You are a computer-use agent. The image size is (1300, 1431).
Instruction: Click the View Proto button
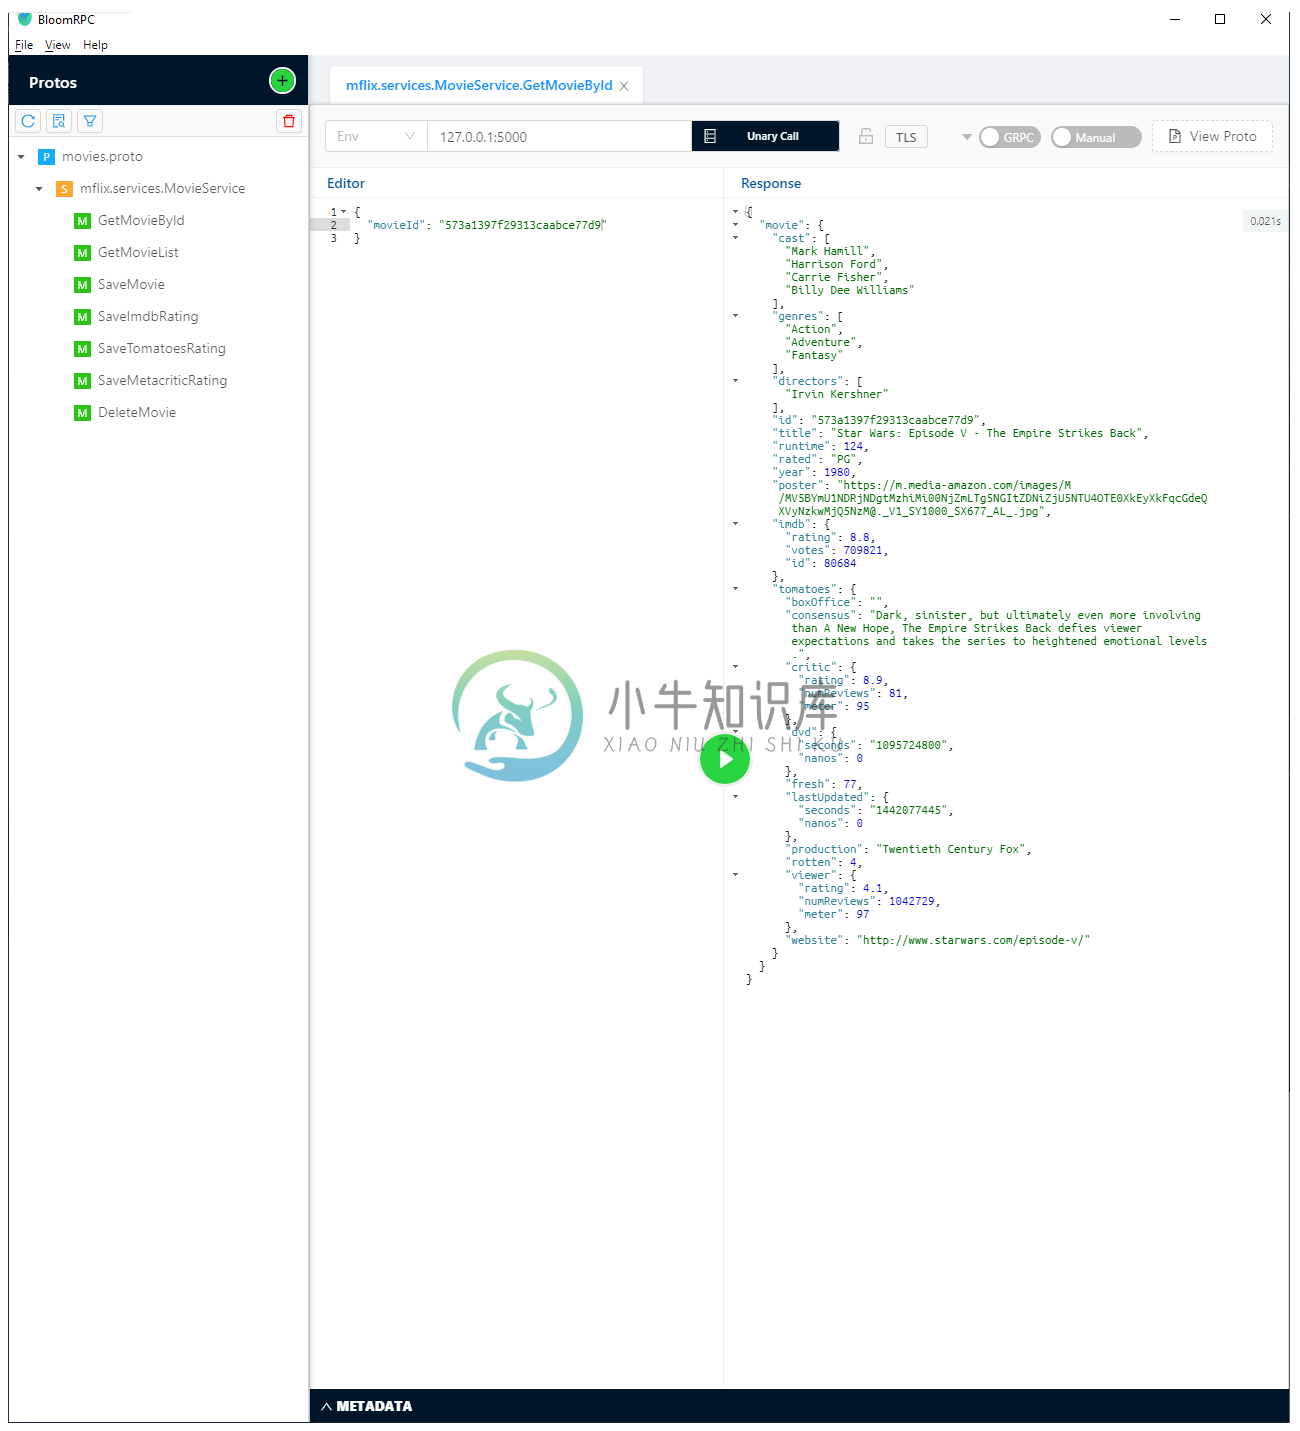point(1212,136)
